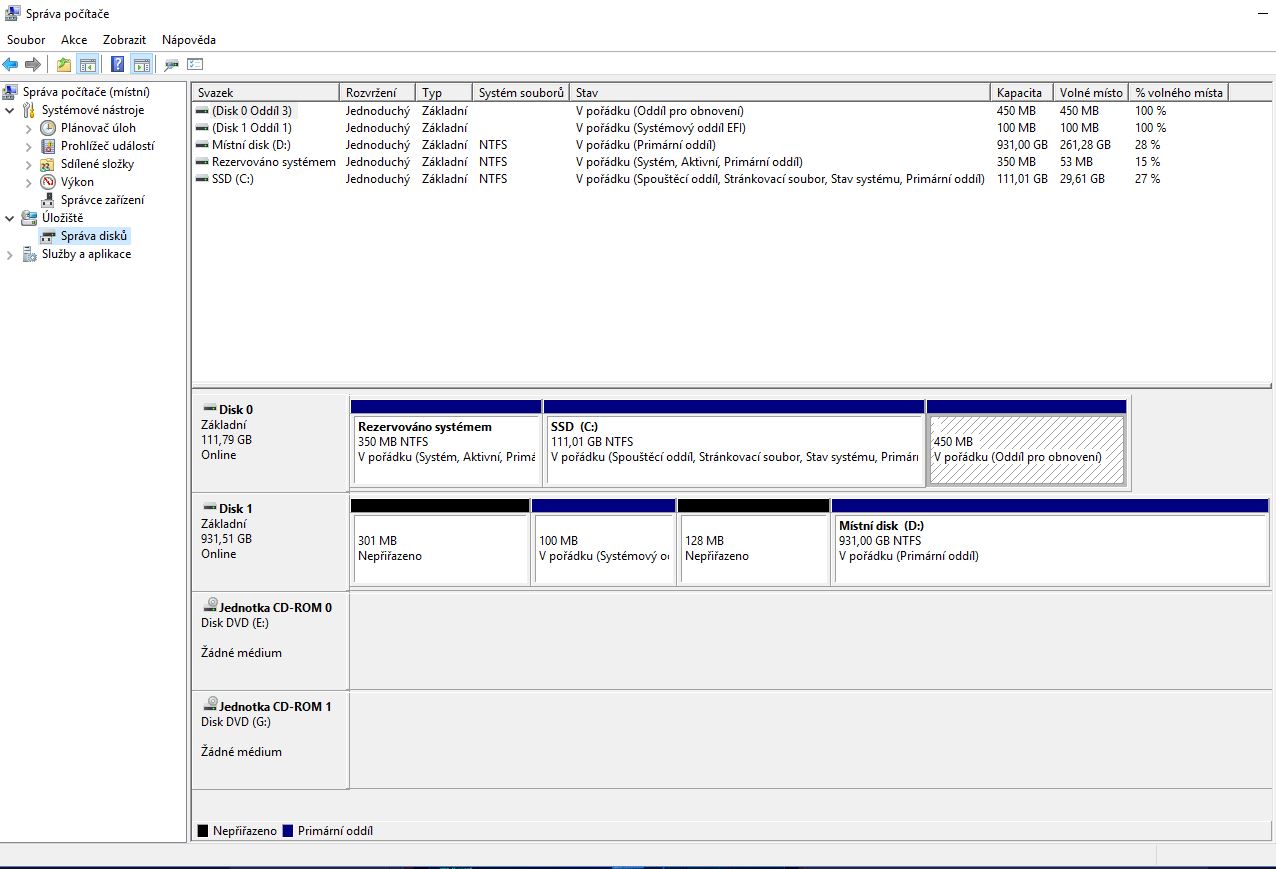Open Help via the question mark icon
Screen dimensions: 1276x869
pos(118,65)
